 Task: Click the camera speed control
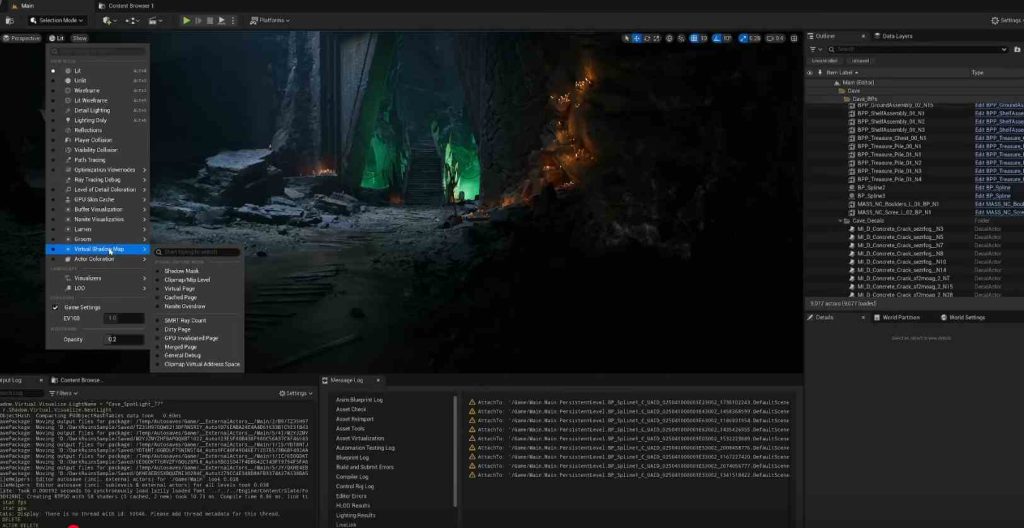pos(775,39)
